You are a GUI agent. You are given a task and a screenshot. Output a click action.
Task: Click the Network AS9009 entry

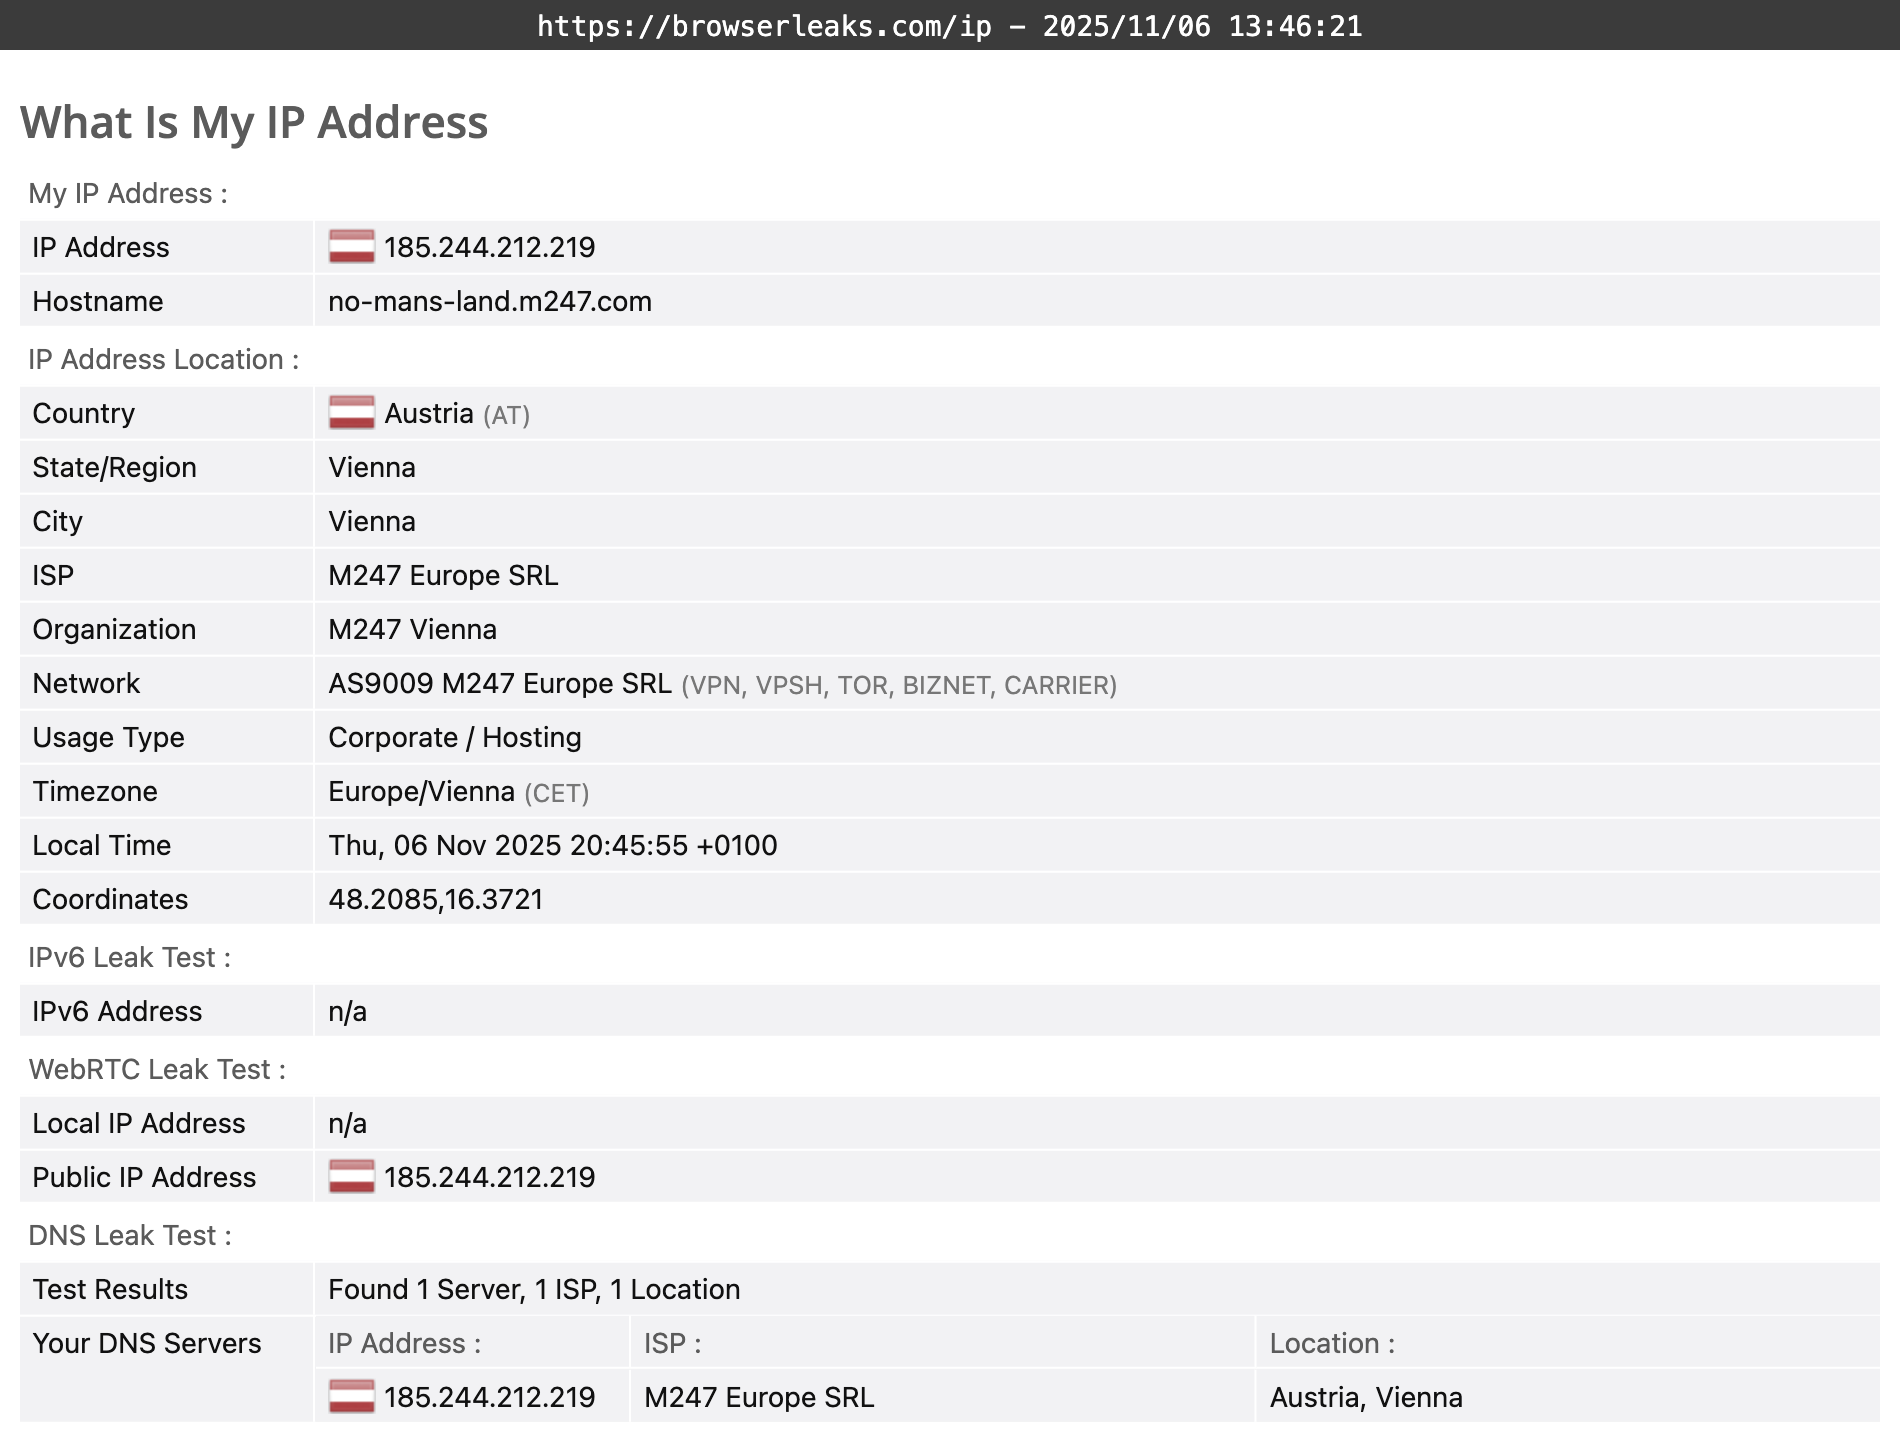[x=500, y=683]
